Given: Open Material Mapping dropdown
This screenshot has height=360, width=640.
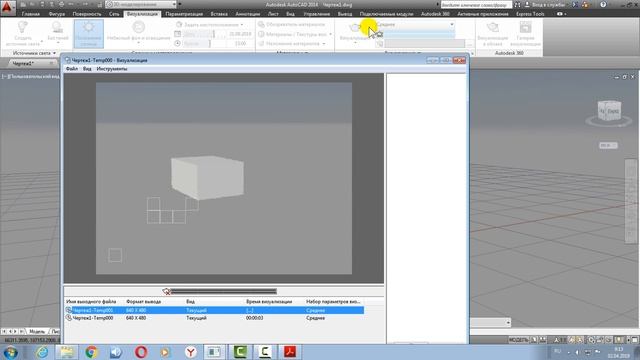Looking at the screenshot, I should [x=292, y=43].
